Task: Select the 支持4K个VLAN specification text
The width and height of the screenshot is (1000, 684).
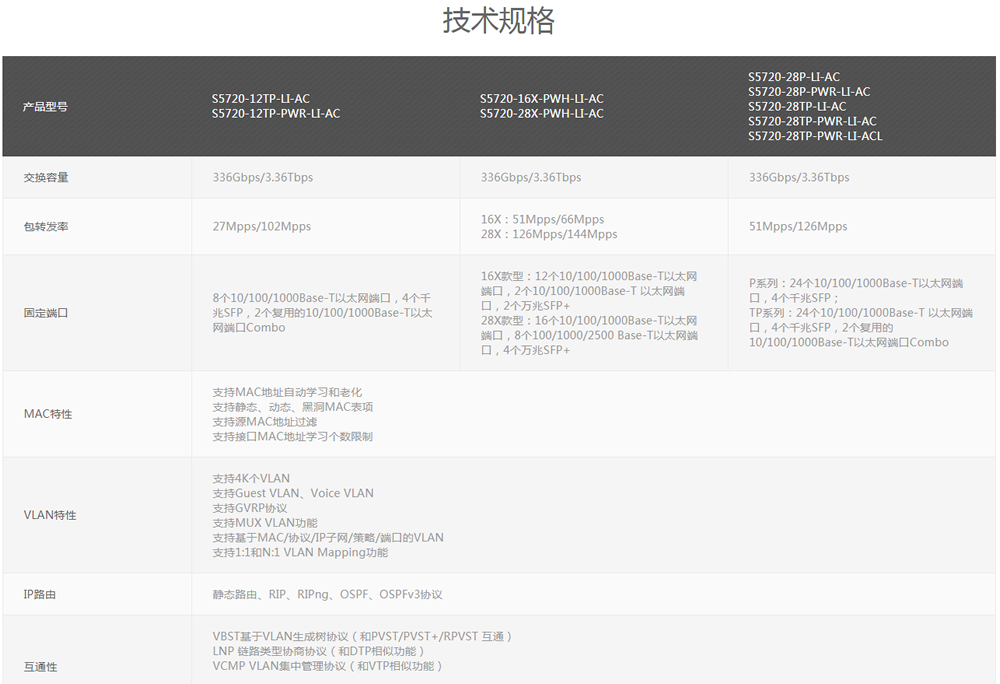Action: (x=253, y=478)
